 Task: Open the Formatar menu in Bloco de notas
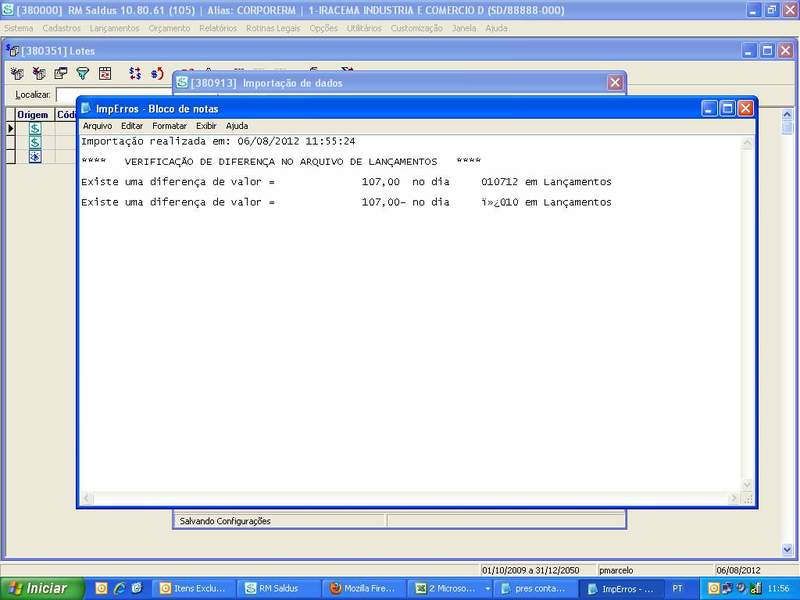click(x=169, y=126)
